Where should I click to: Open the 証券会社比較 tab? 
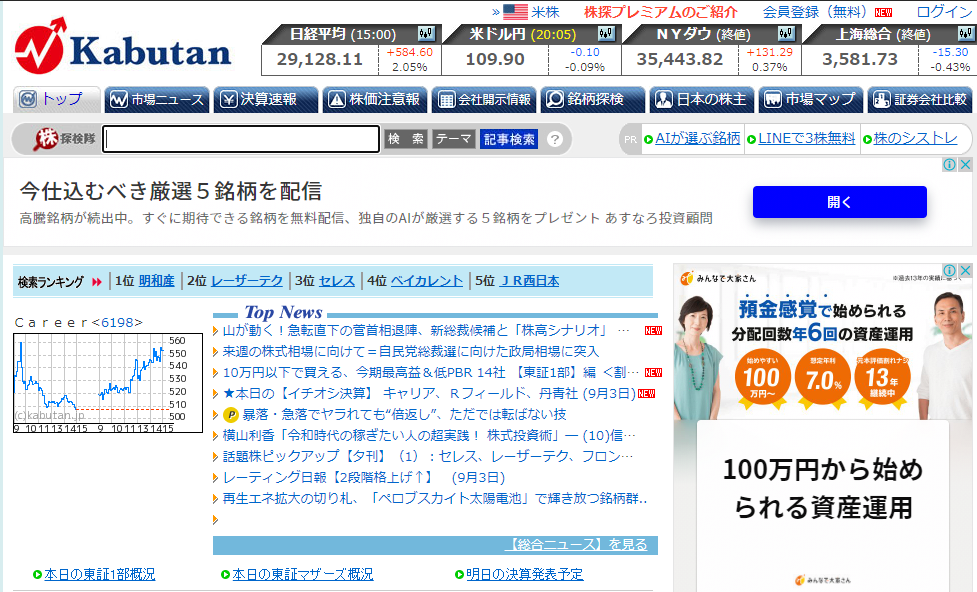click(920, 100)
